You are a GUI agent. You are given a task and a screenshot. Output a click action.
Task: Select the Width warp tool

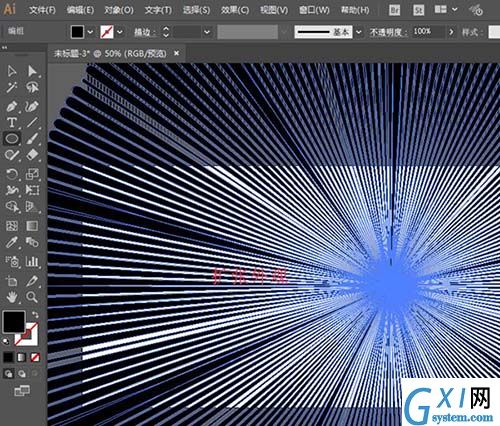12,190
